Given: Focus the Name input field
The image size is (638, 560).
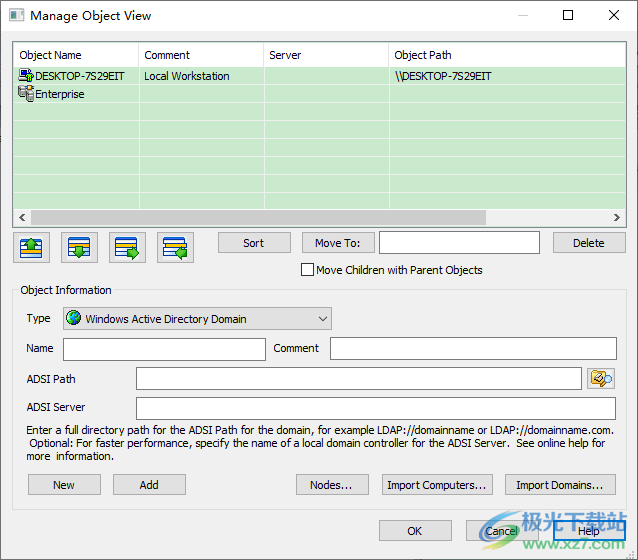Looking at the screenshot, I should pyautogui.click(x=164, y=349).
